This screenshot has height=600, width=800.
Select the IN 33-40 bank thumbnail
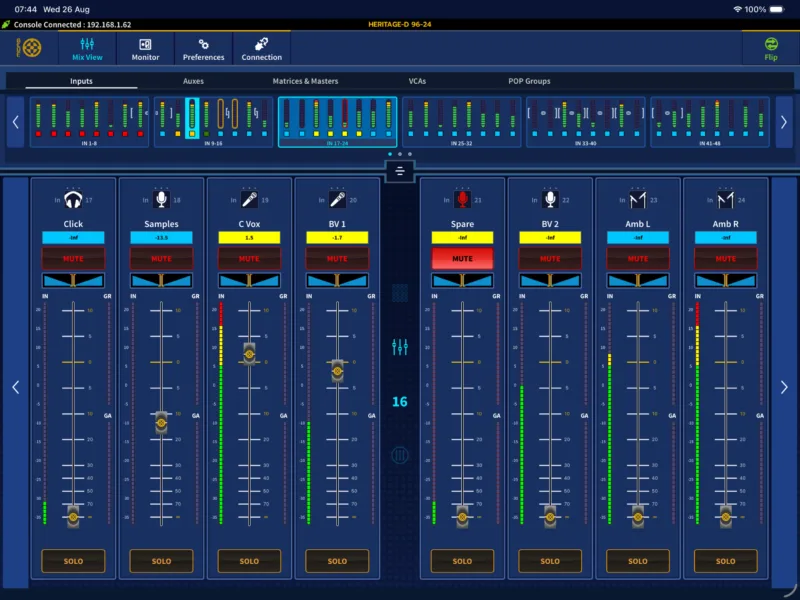[x=586, y=122]
